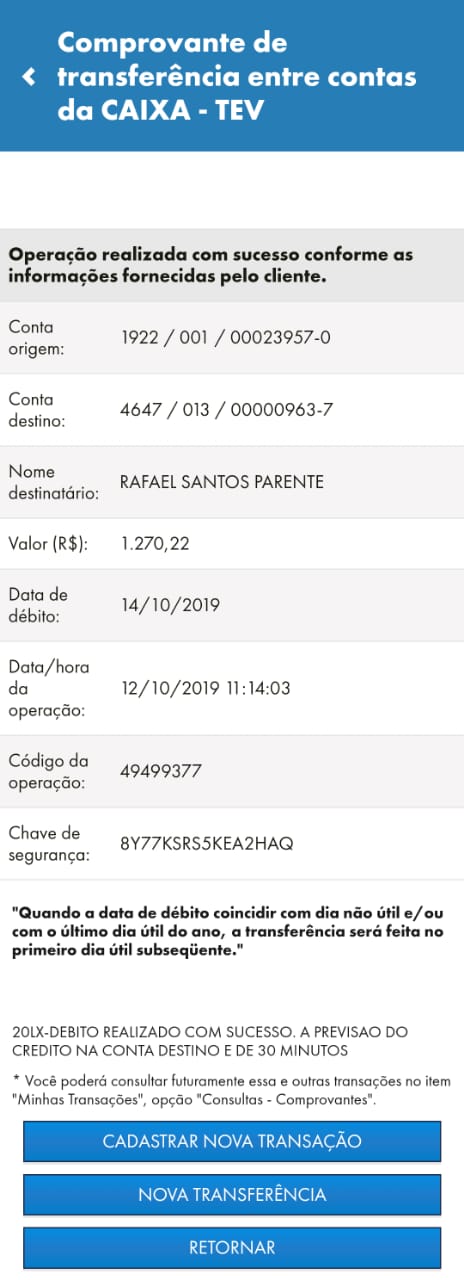Tap the 'Valor (R$)' label
This screenshot has width=464, height=1280.
(48, 544)
